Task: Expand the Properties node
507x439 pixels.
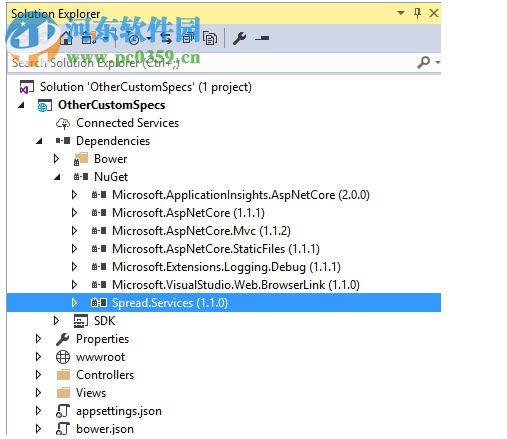Action: (x=38, y=339)
